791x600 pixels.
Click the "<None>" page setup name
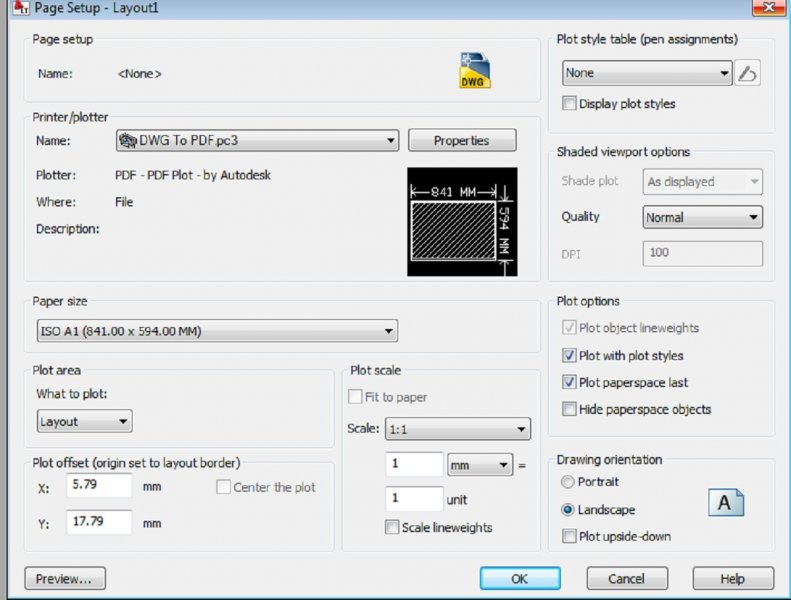(x=139, y=74)
